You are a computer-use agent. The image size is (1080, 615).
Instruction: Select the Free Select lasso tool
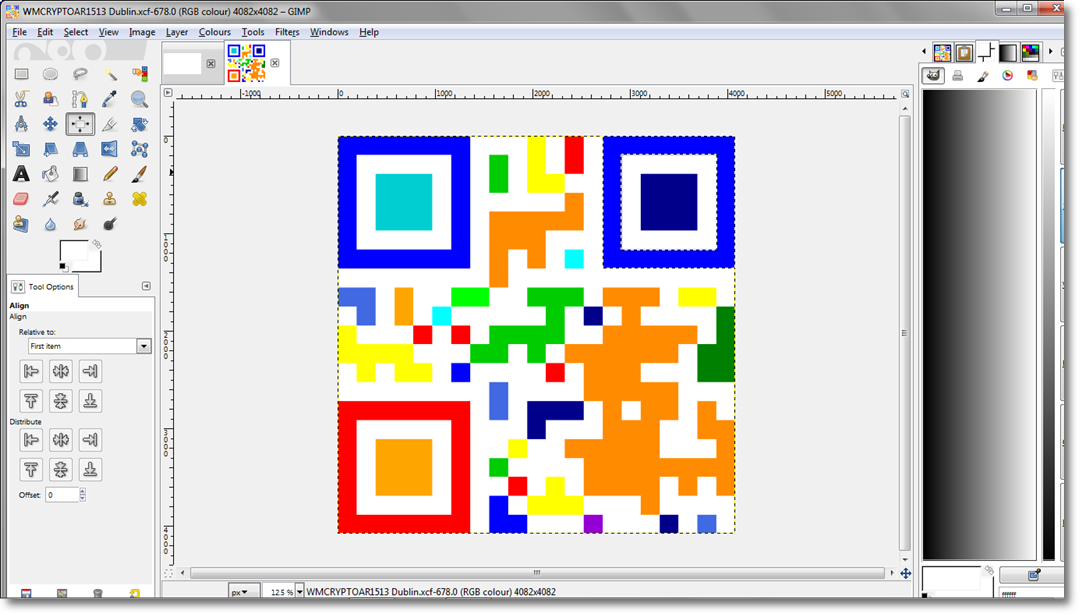click(x=80, y=74)
